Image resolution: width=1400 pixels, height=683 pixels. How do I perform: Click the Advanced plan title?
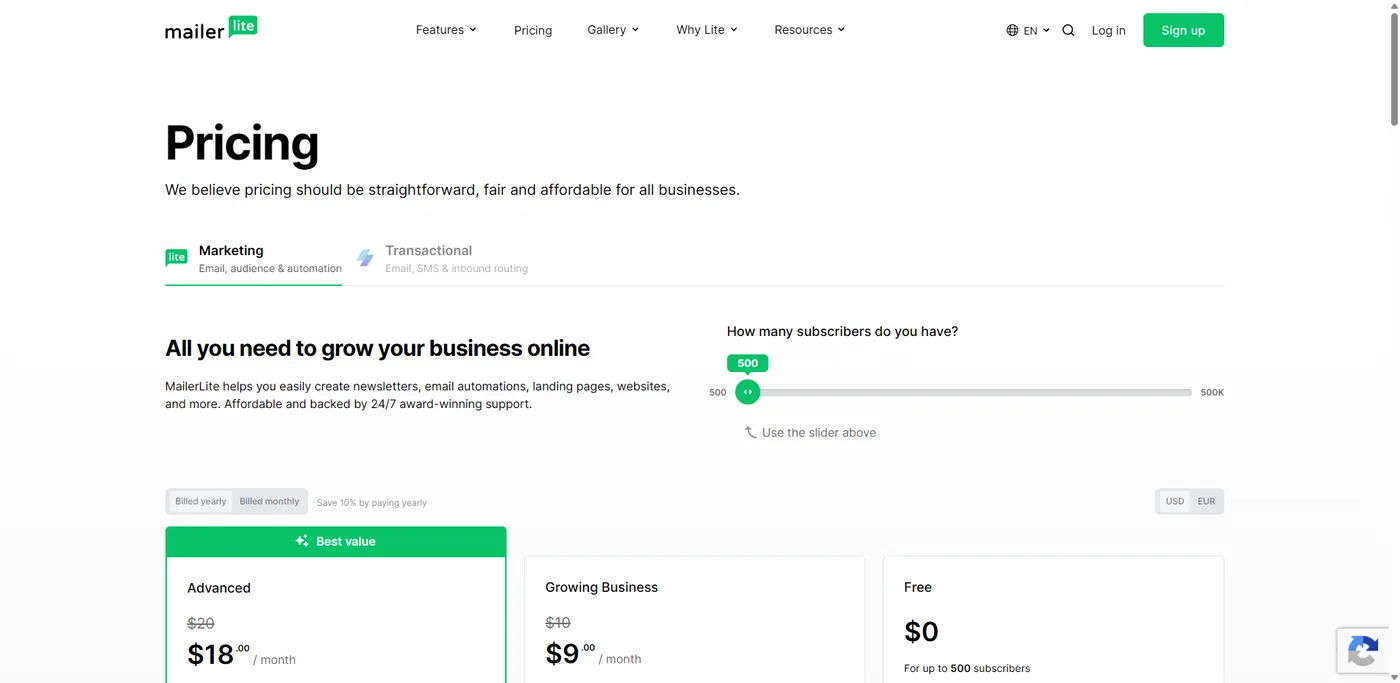click(x=219, y=588)
